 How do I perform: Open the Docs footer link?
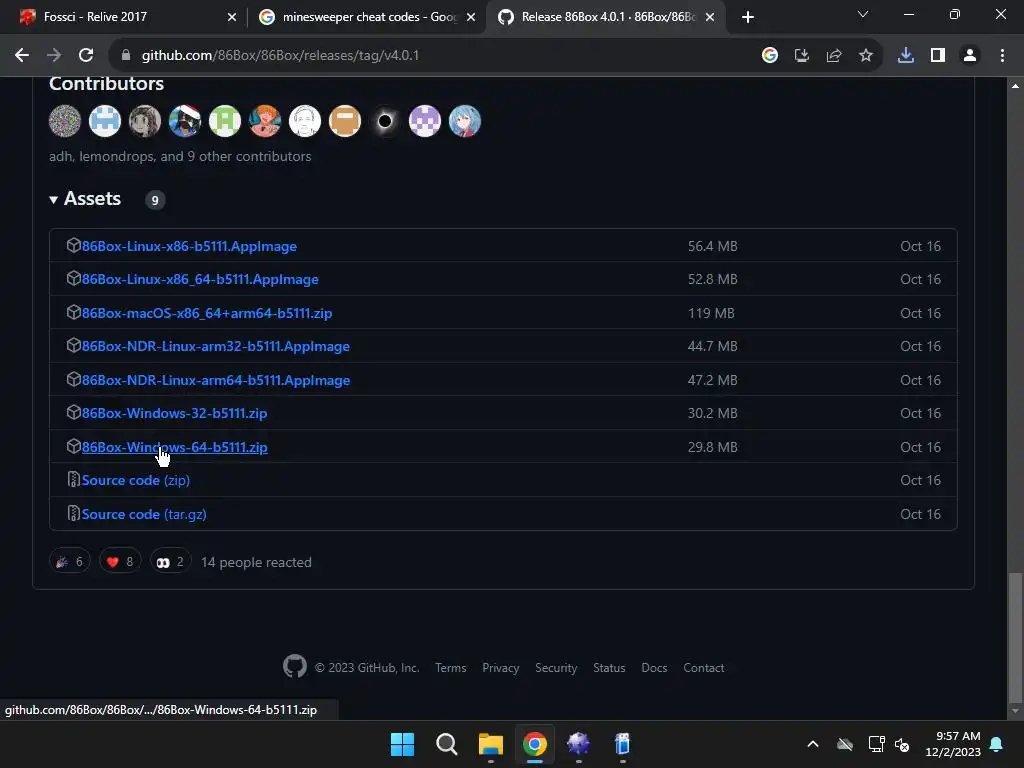(654, 667)
